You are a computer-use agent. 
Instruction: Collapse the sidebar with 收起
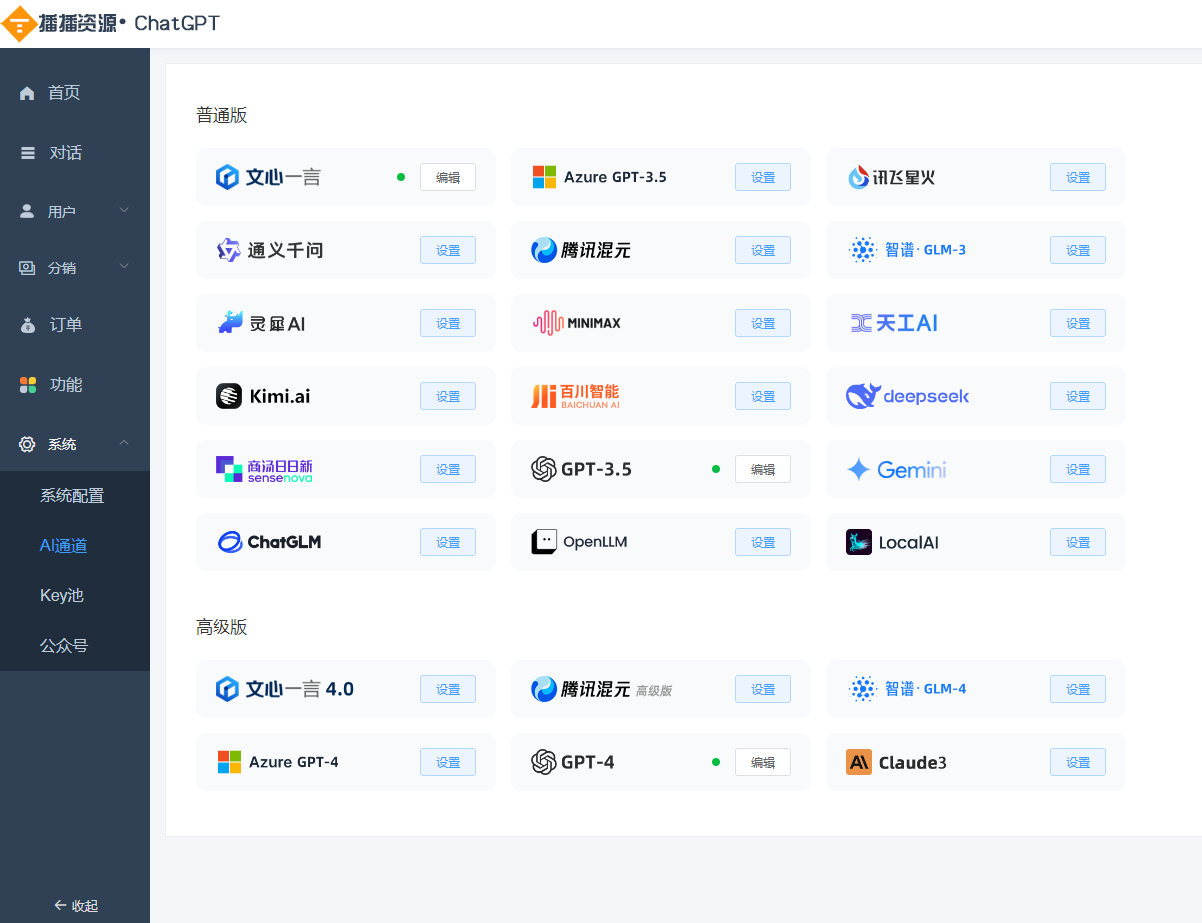tap(76, 905)
